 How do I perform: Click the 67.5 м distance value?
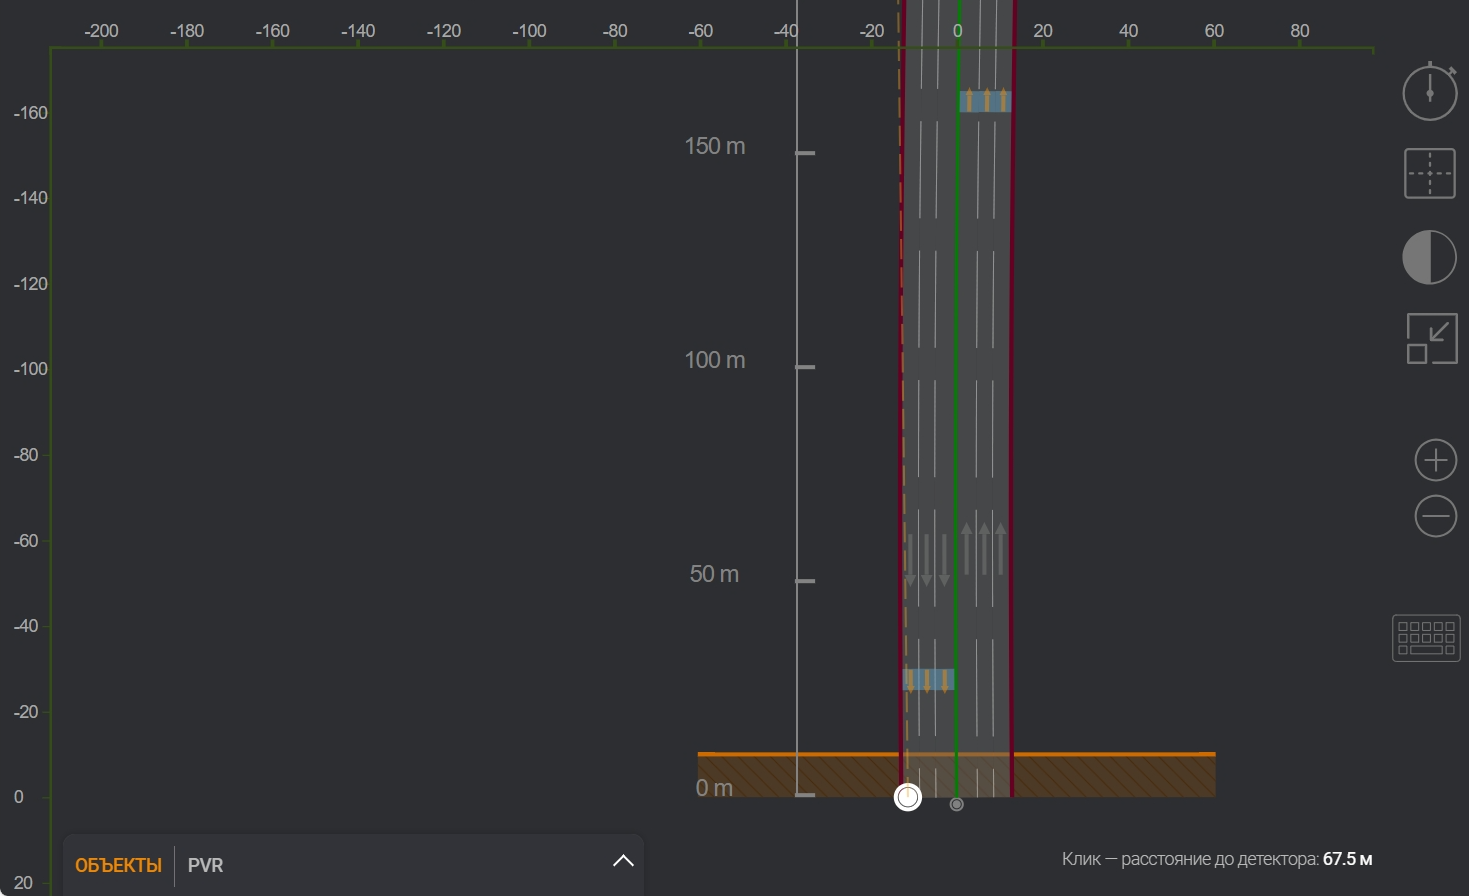(x=1347, y=859)
